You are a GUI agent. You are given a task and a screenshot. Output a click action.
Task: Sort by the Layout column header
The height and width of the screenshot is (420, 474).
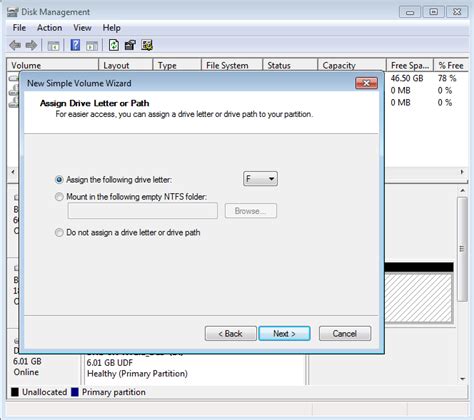[126, 65]
